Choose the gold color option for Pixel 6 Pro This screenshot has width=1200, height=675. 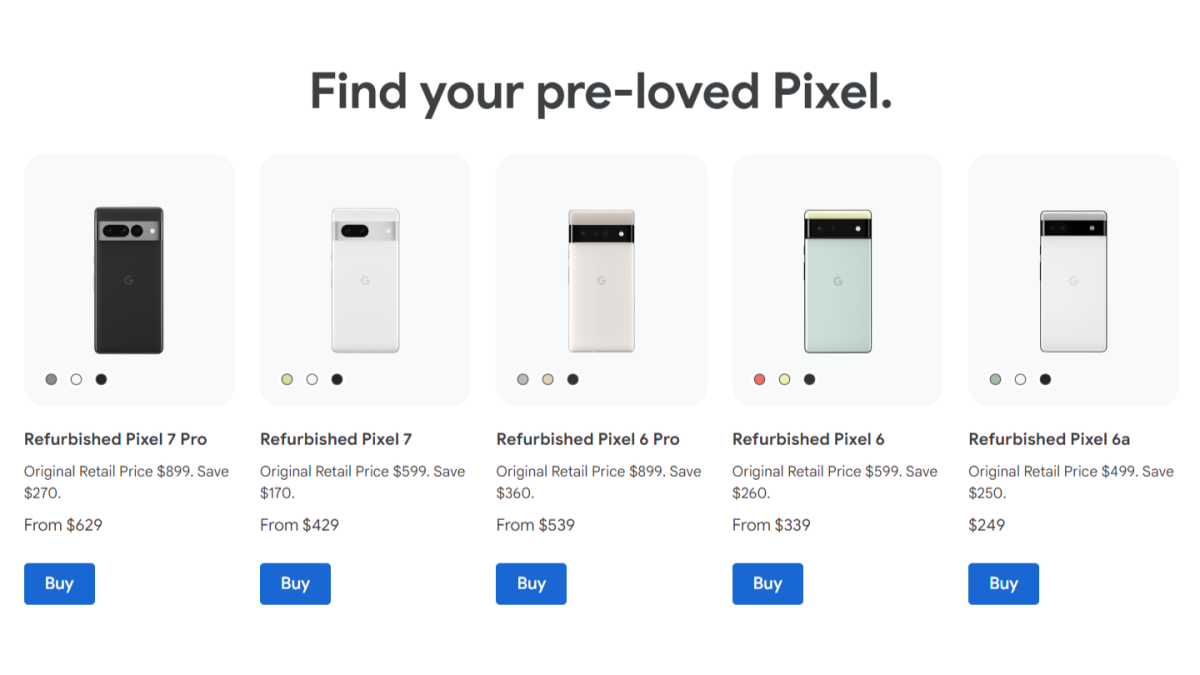pyautogui.click(x=548, y=379)
